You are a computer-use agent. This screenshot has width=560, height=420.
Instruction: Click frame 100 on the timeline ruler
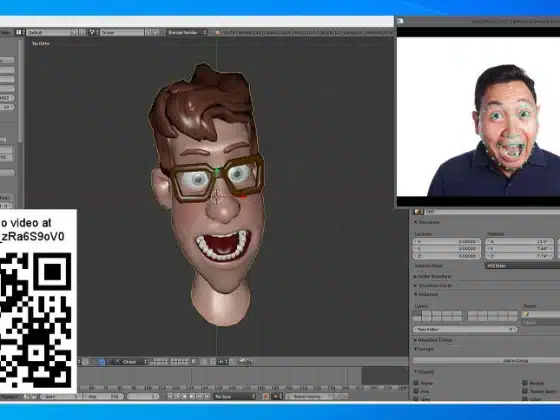148,388
